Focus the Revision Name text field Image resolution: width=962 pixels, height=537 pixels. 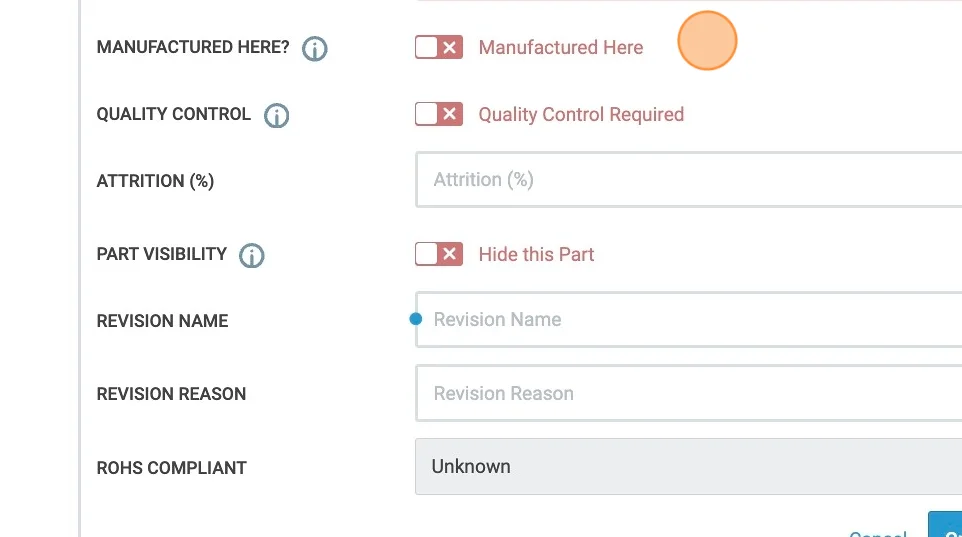[690, 320]
